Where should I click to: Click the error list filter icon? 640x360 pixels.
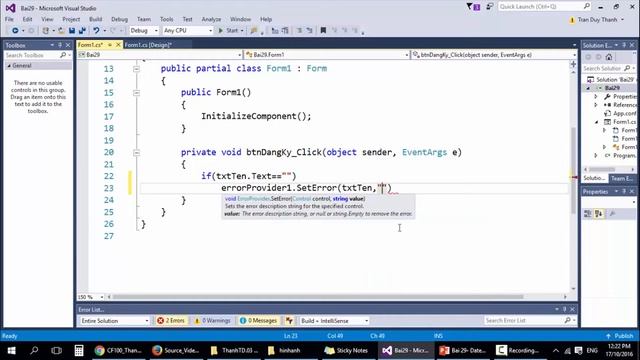tap(289, 321)
